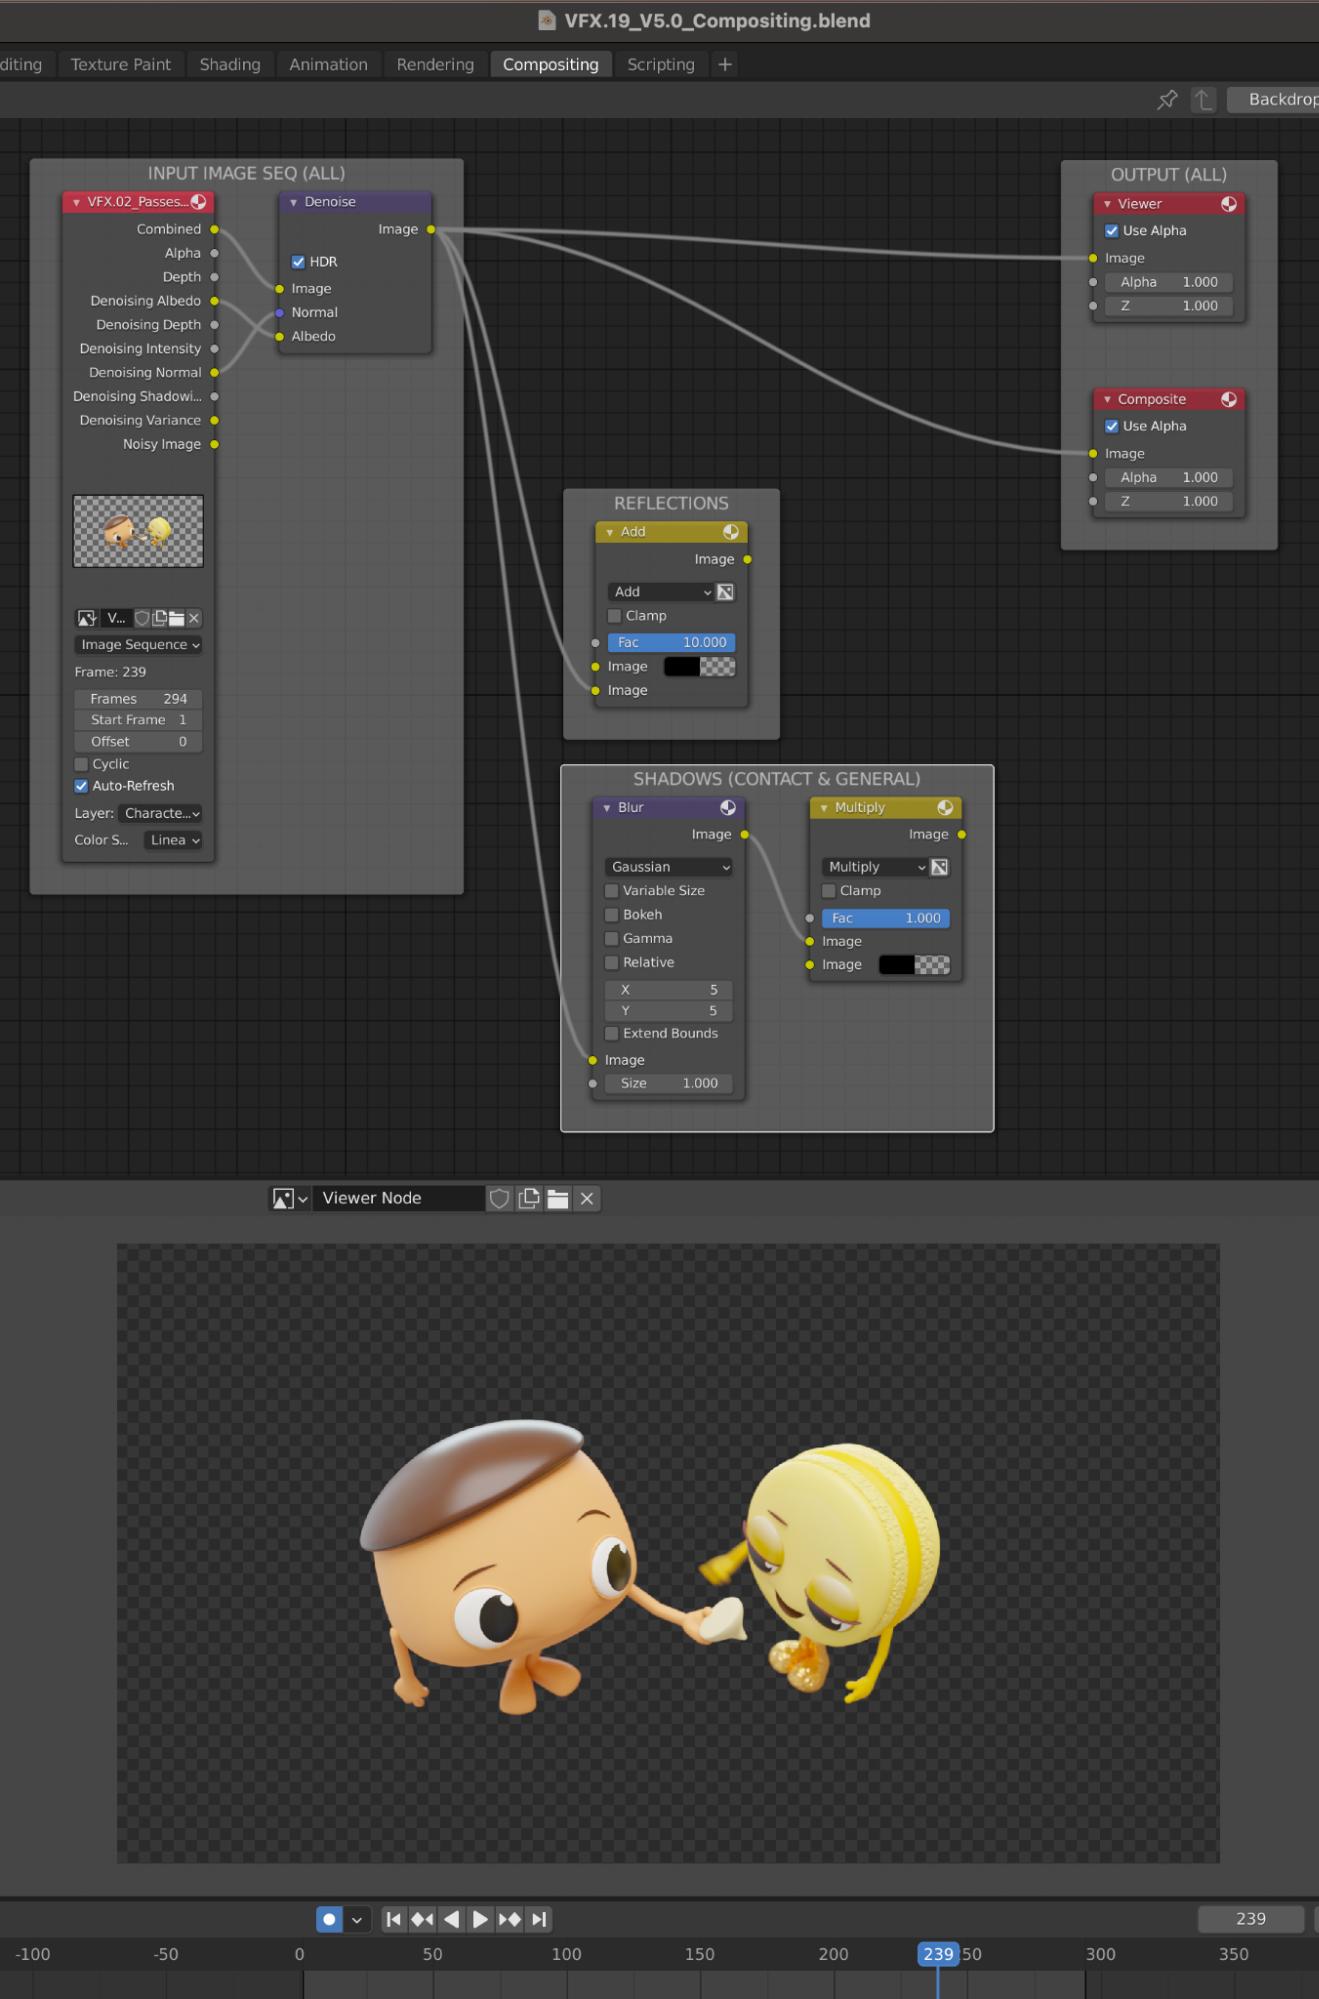The height and width of the screenshot is (1999, 1319).
Task: Click the parent node tree arrow icon
Action: coord(1204,100)
